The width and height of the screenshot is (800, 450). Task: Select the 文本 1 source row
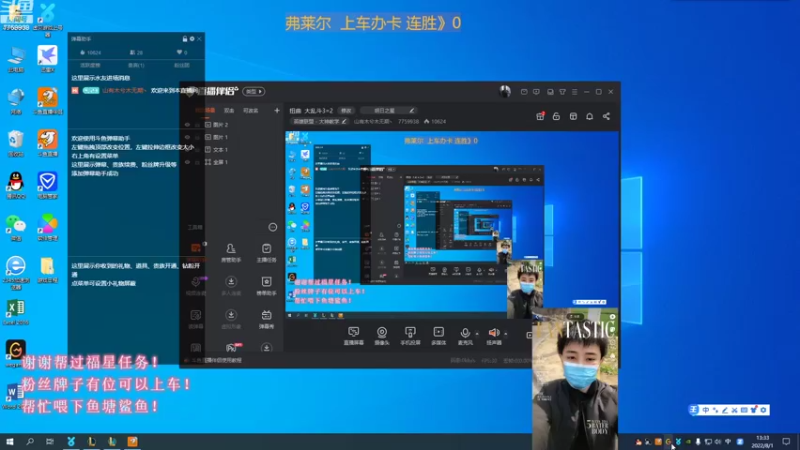[x=233, y=149]
